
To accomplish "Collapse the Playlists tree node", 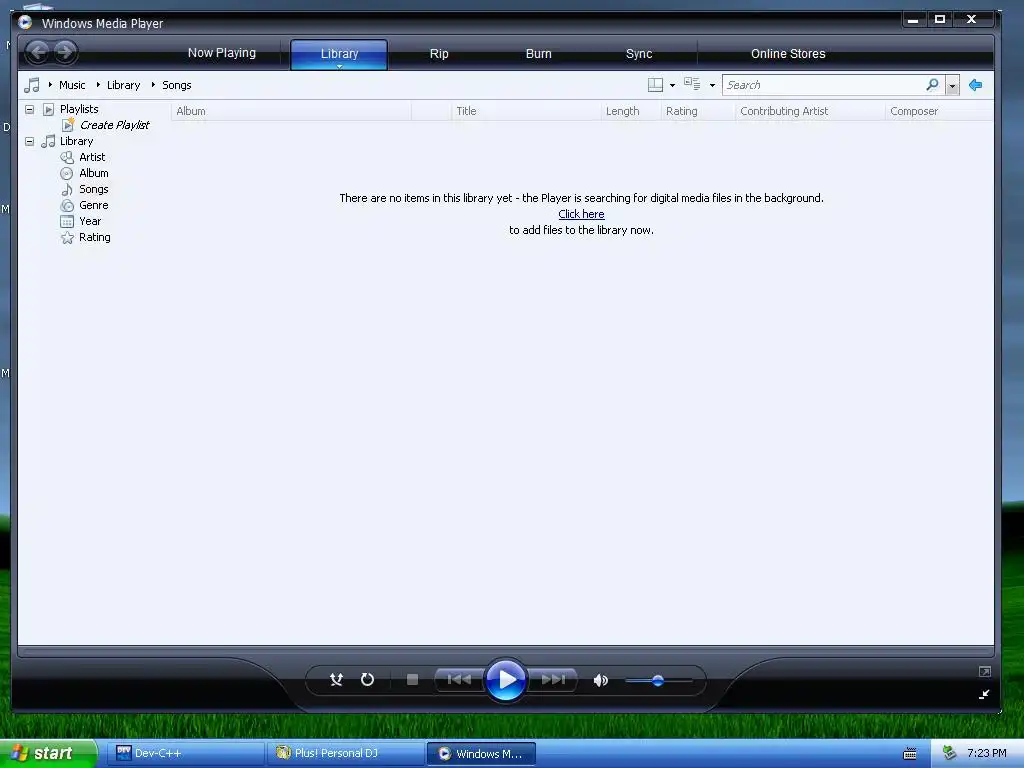I will [x=29, y=109].
